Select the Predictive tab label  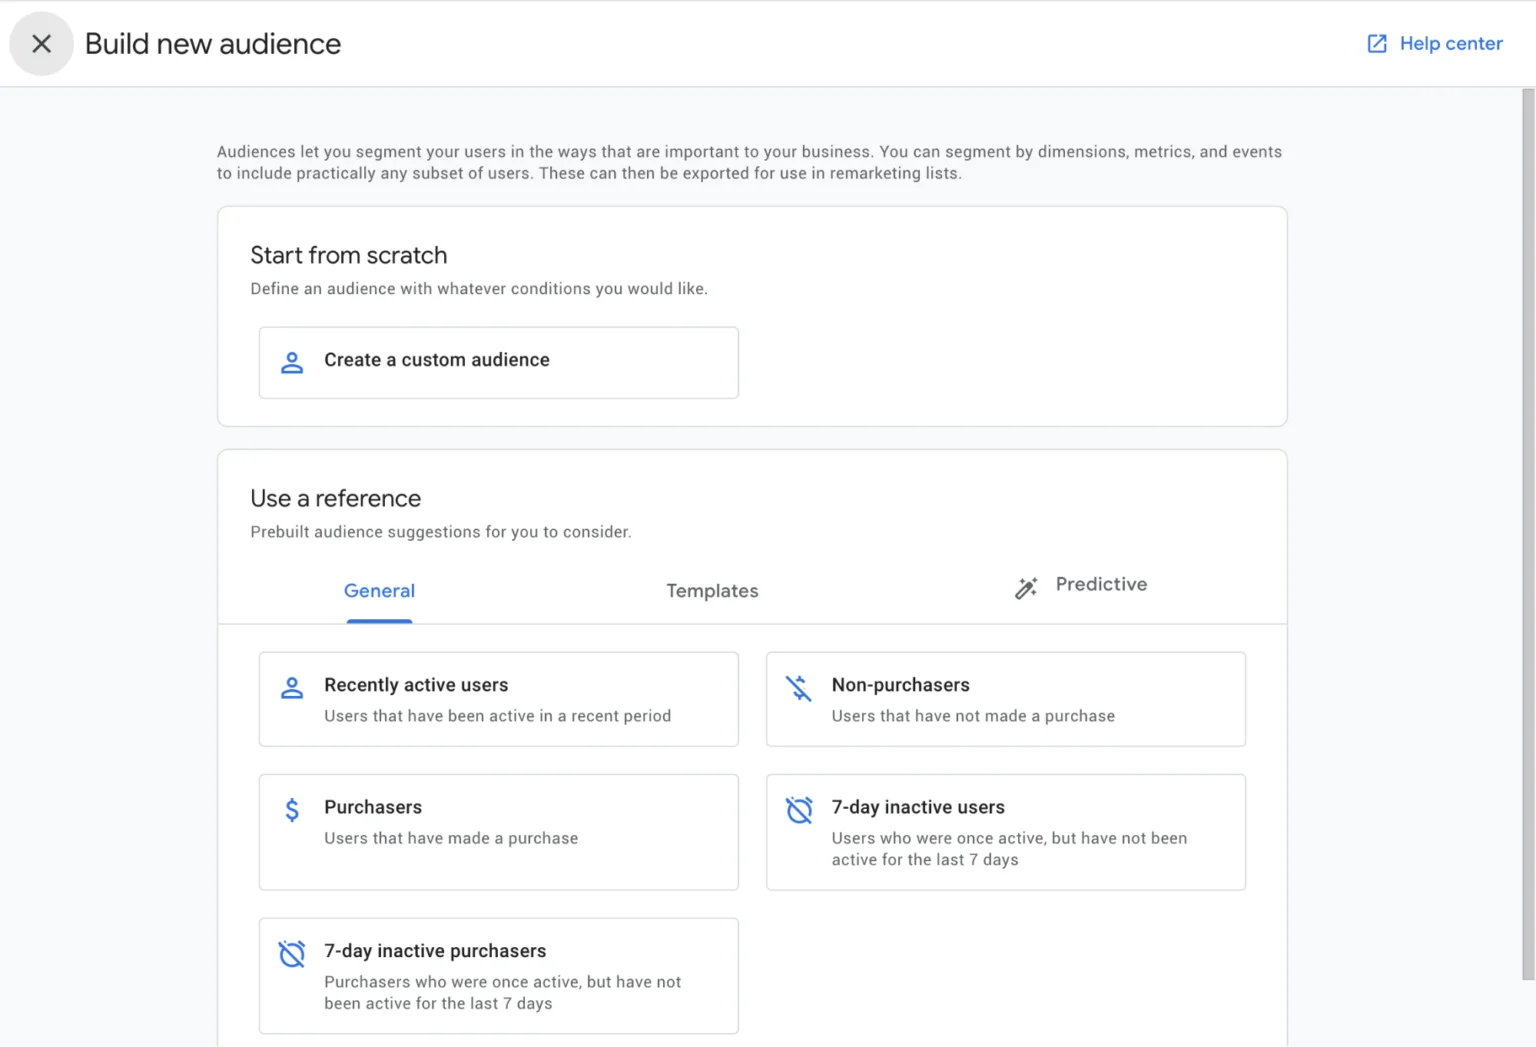point(1101,585)
